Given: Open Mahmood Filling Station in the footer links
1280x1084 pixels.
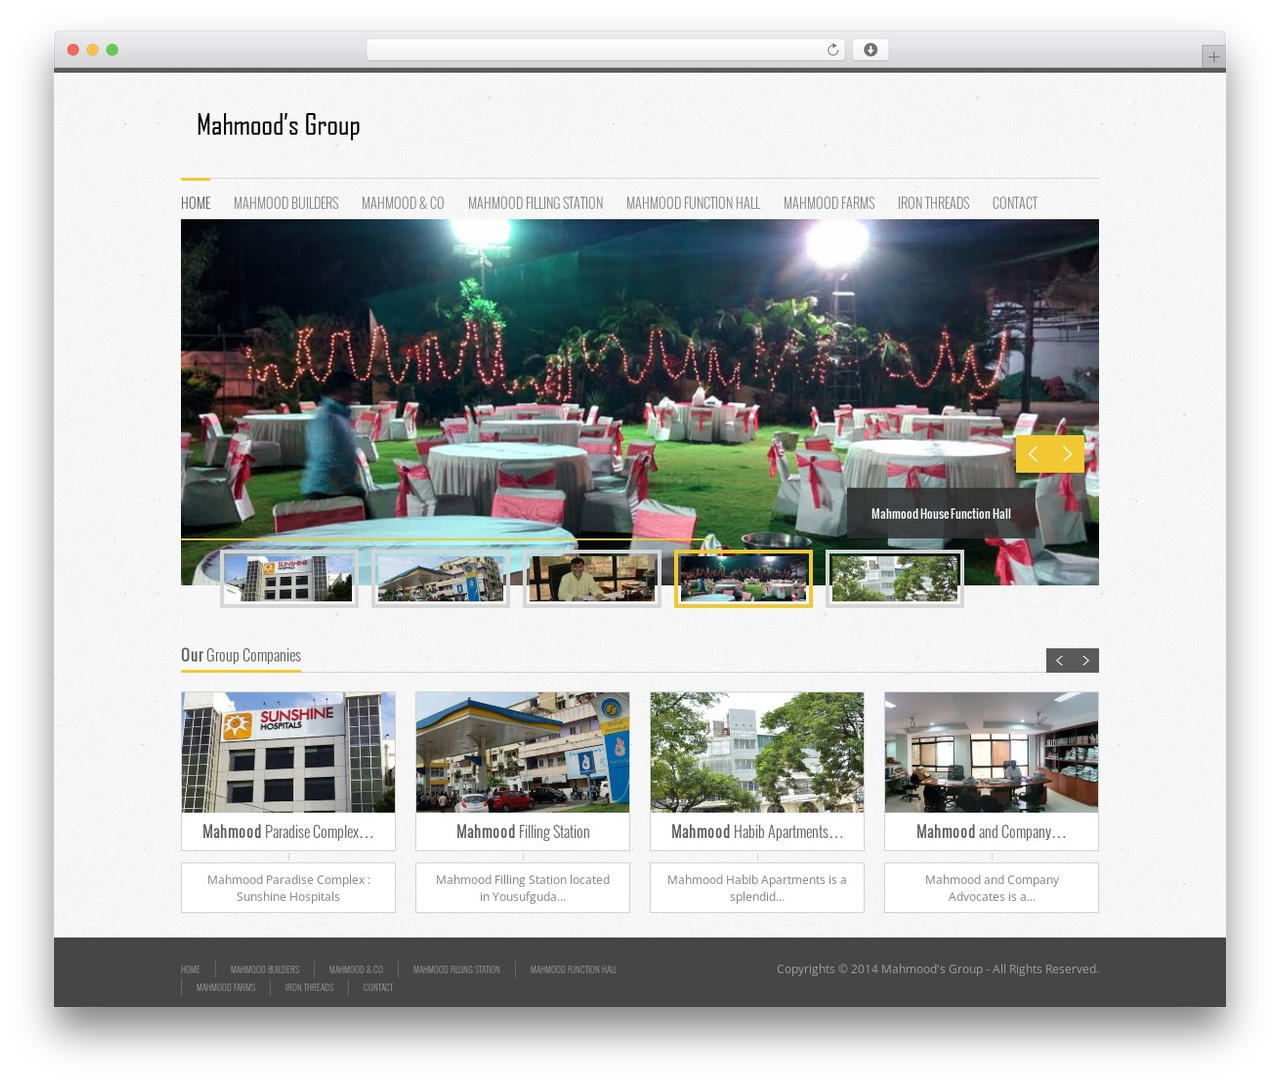Looking at the screenshot, I should (x=456, y=970).
